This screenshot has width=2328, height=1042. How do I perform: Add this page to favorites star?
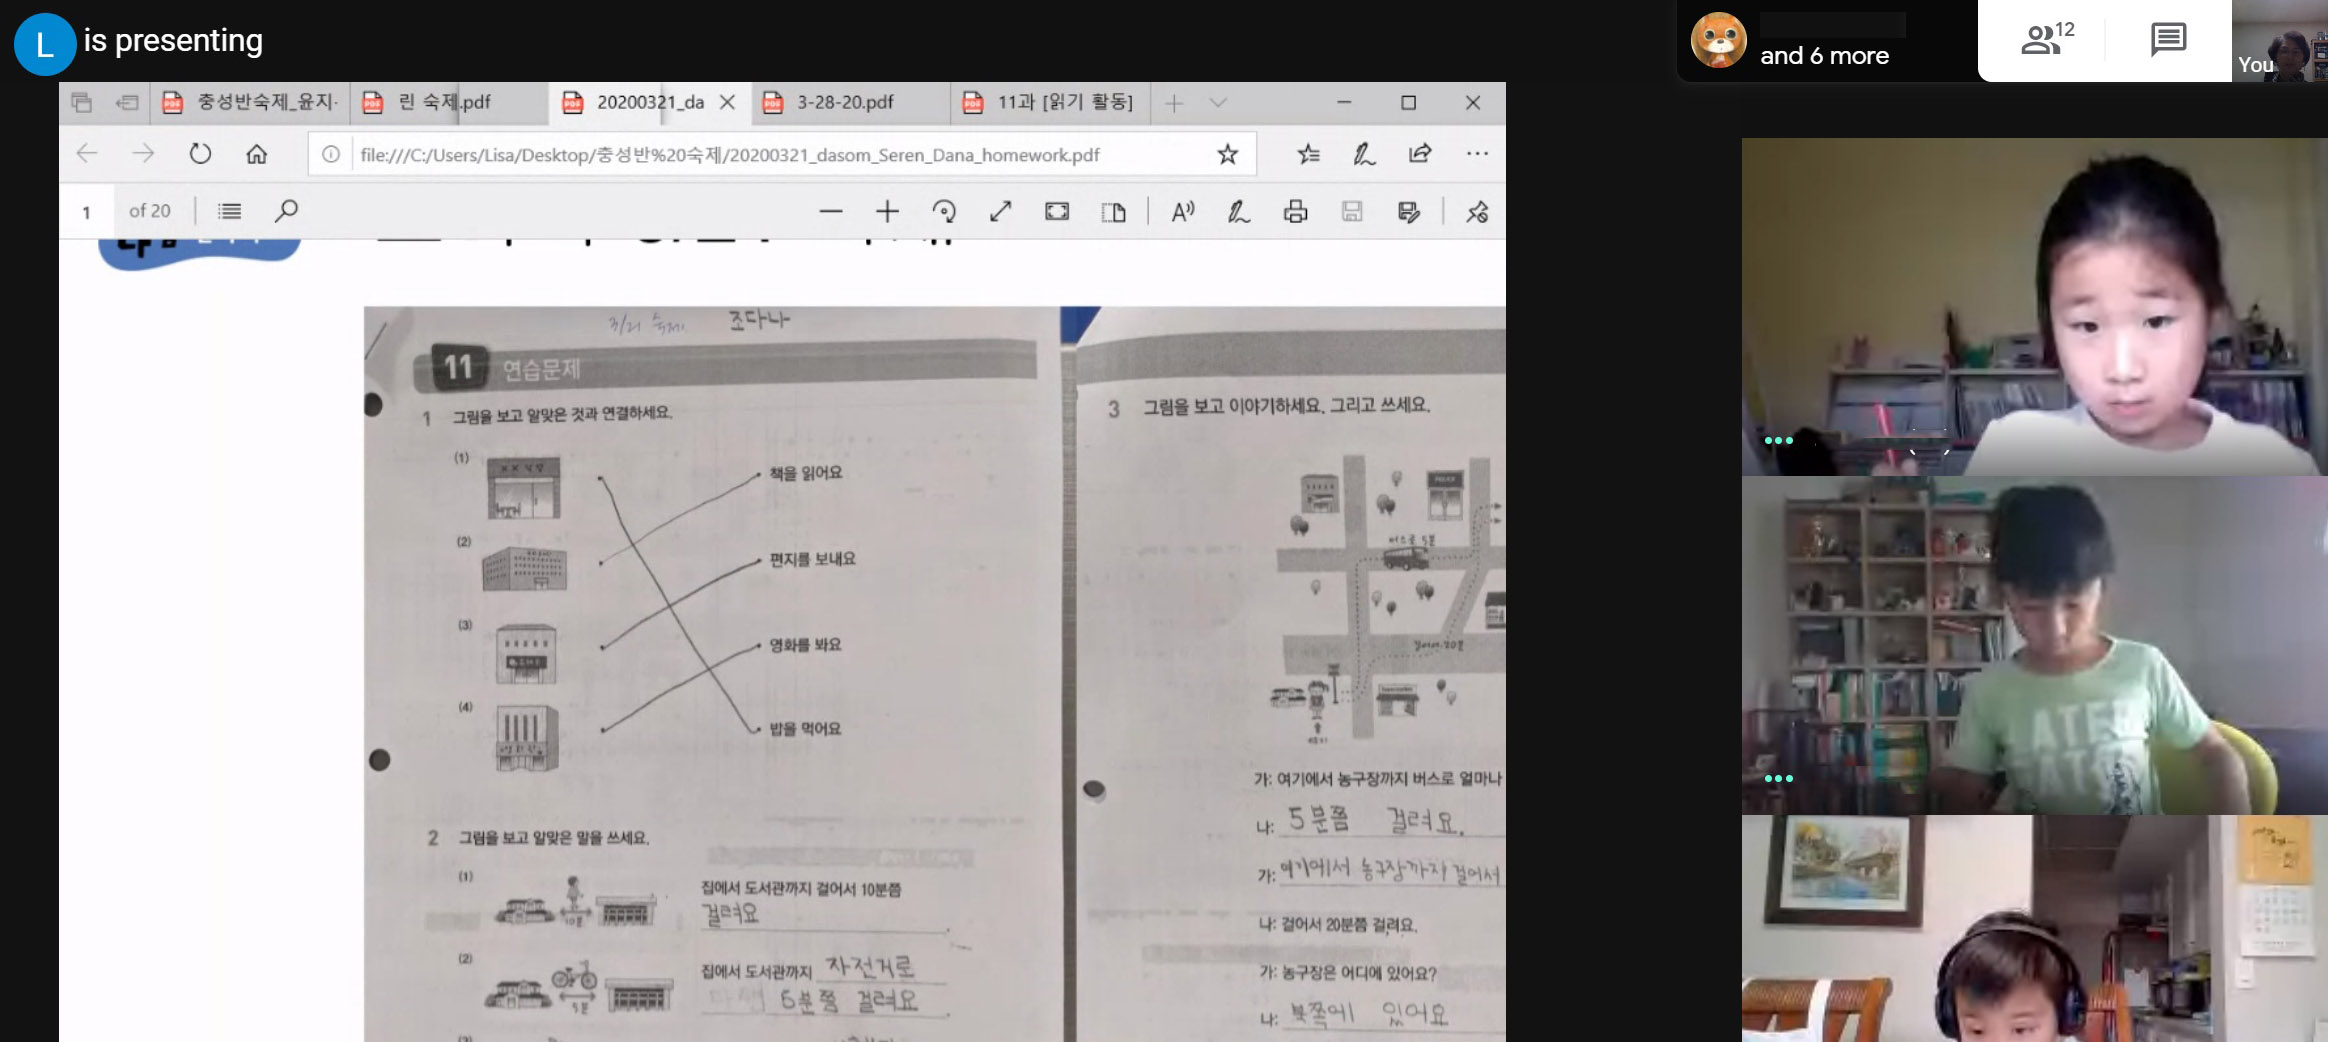(x=1227, y=154)
